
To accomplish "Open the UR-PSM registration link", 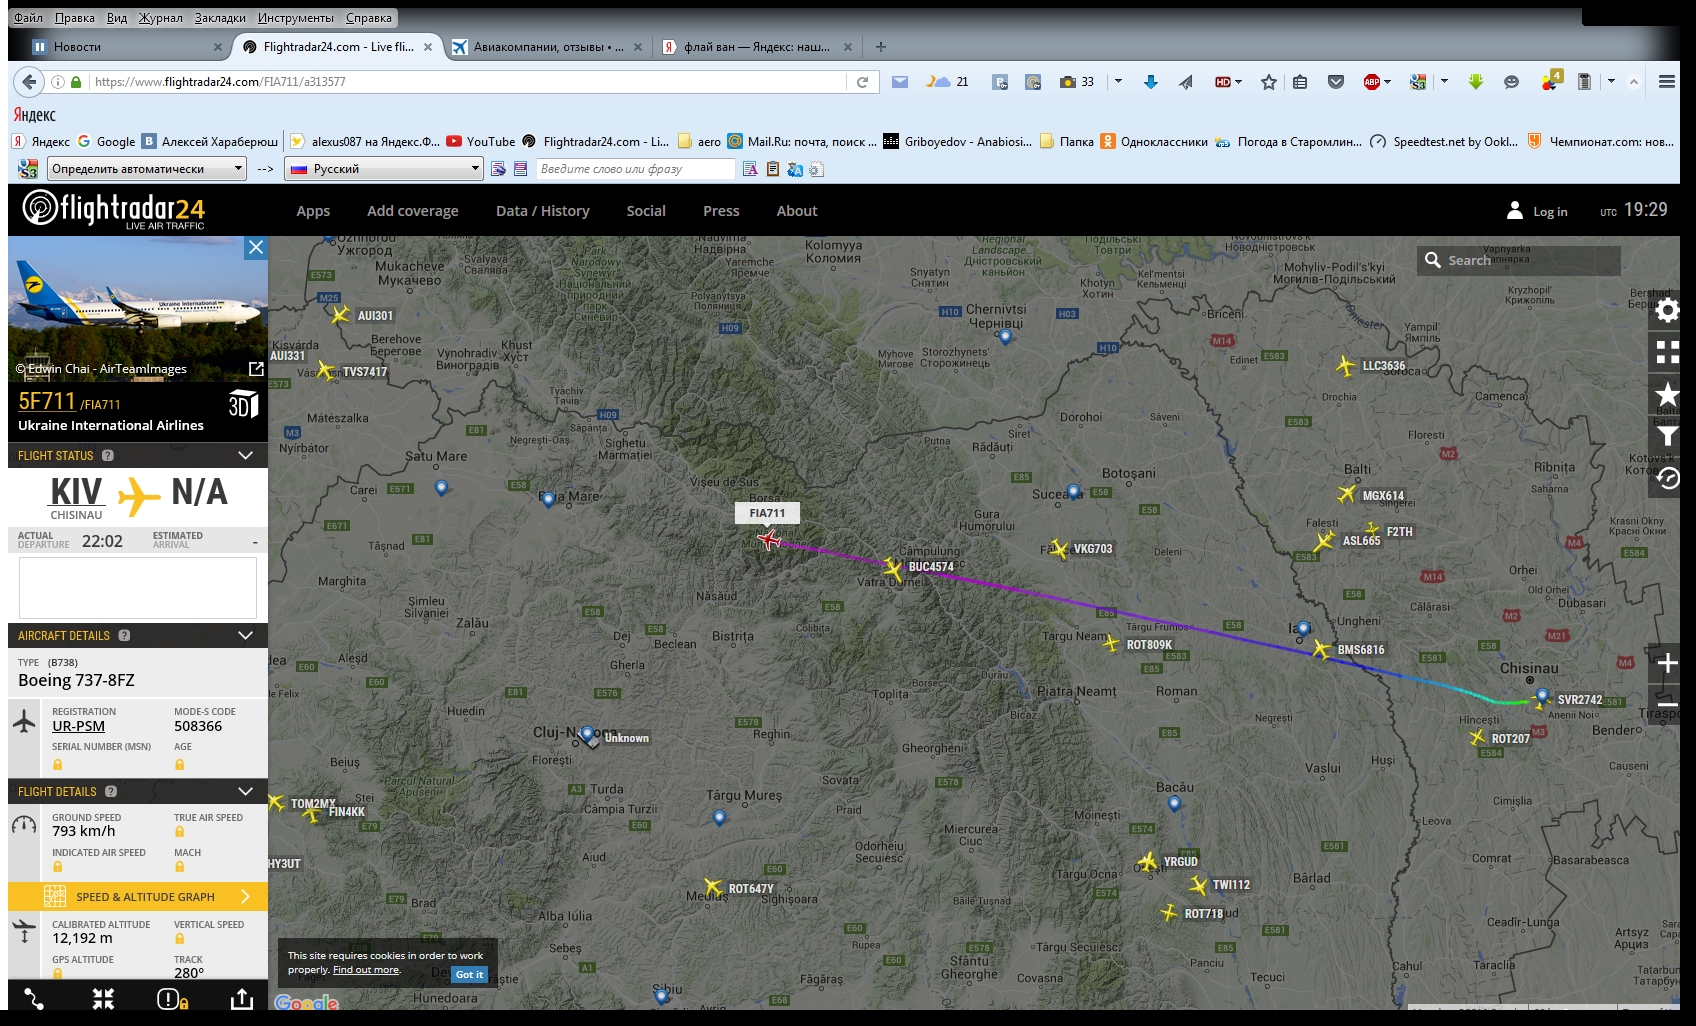I will click(x=78, y=727).
